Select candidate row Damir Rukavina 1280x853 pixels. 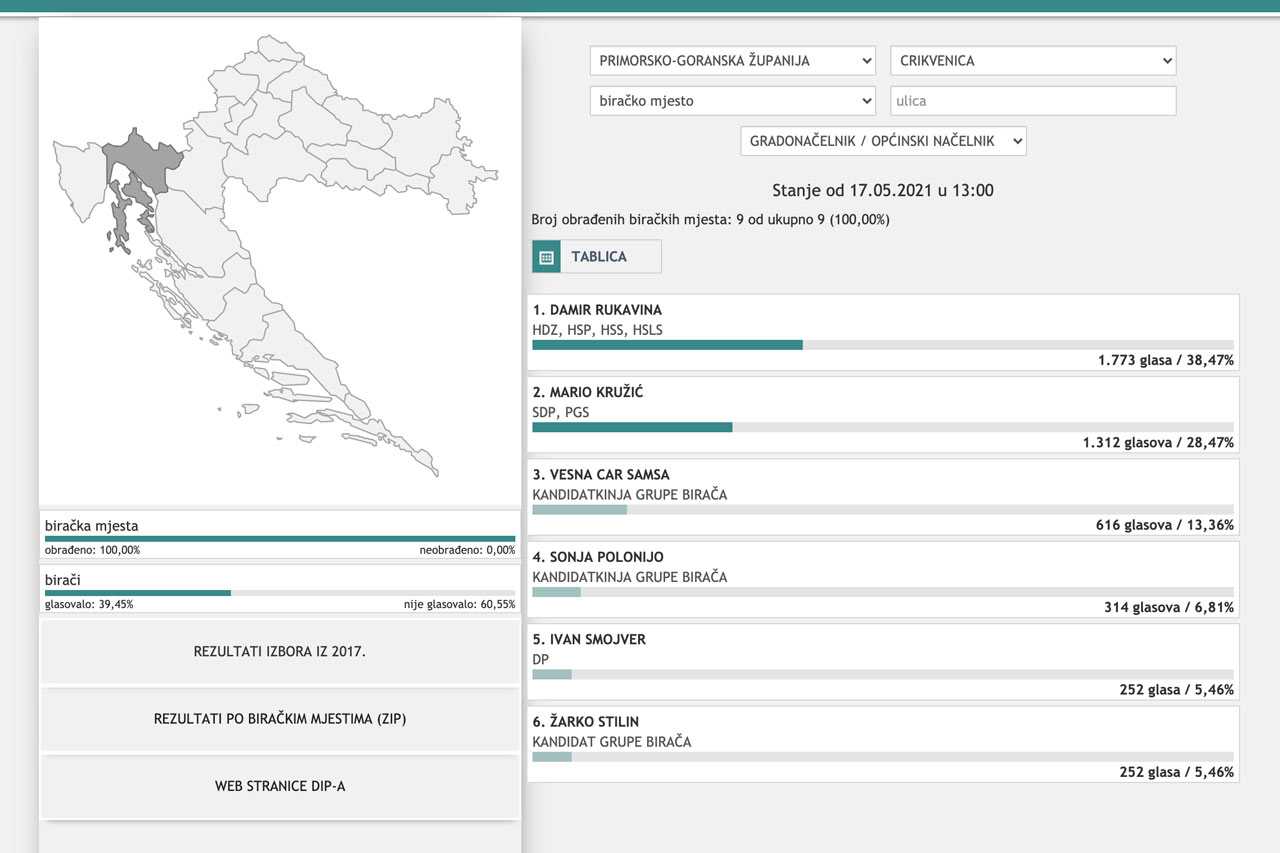[x=883, y=333]
